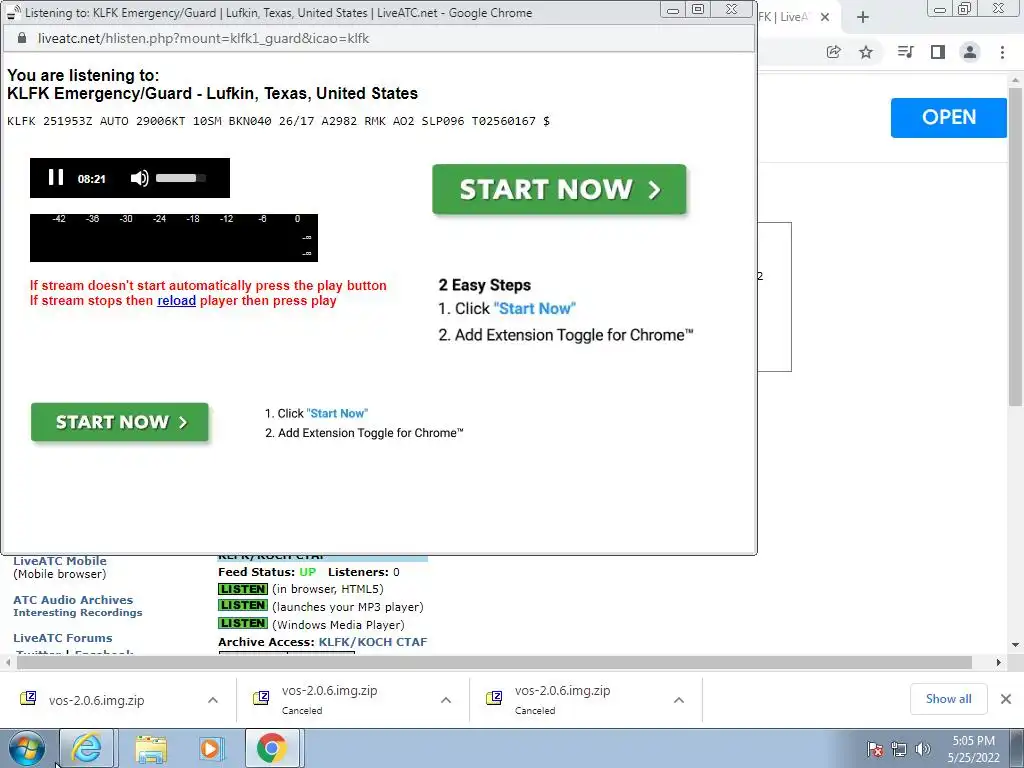Close the LiveATC popup window

click(x=731, y=9)
